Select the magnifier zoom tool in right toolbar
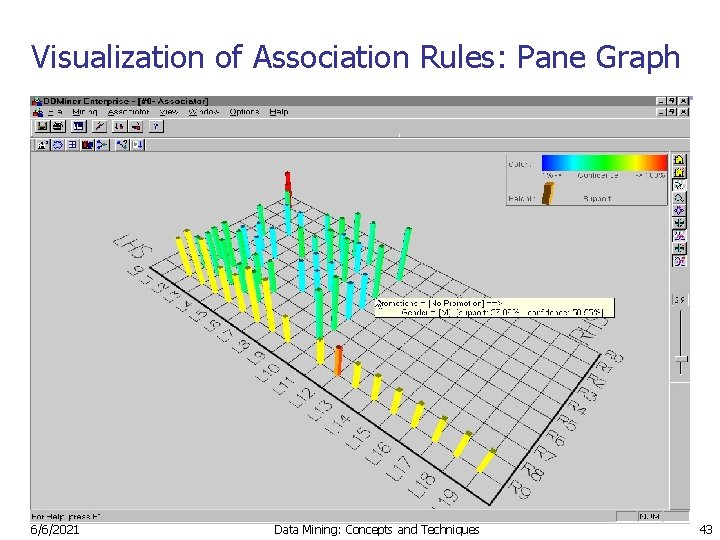Screen dimensions: 720x540 (679, 198)
